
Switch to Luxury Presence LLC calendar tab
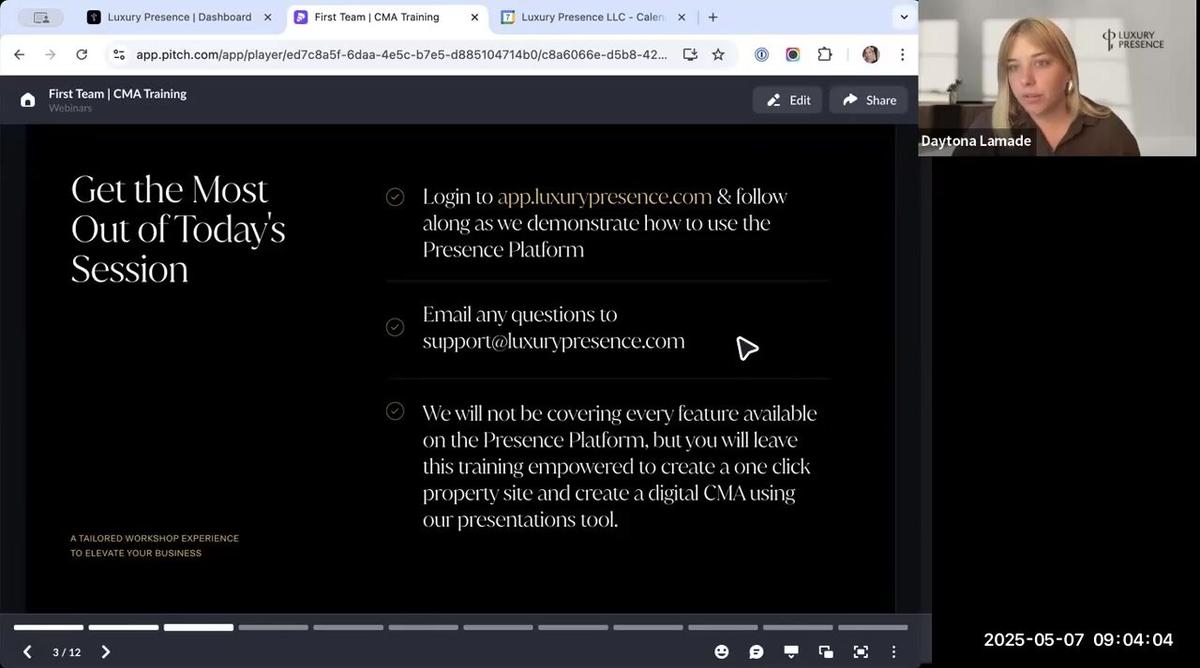pyautogui.click(x=593, y=17)
